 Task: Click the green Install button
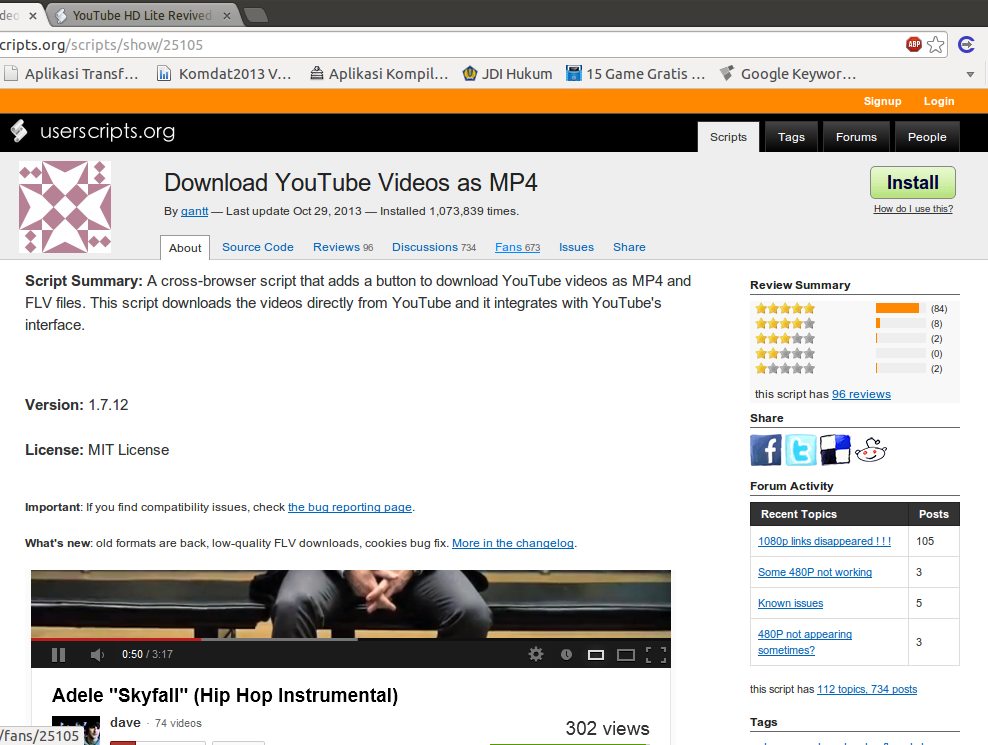(912, 183)
